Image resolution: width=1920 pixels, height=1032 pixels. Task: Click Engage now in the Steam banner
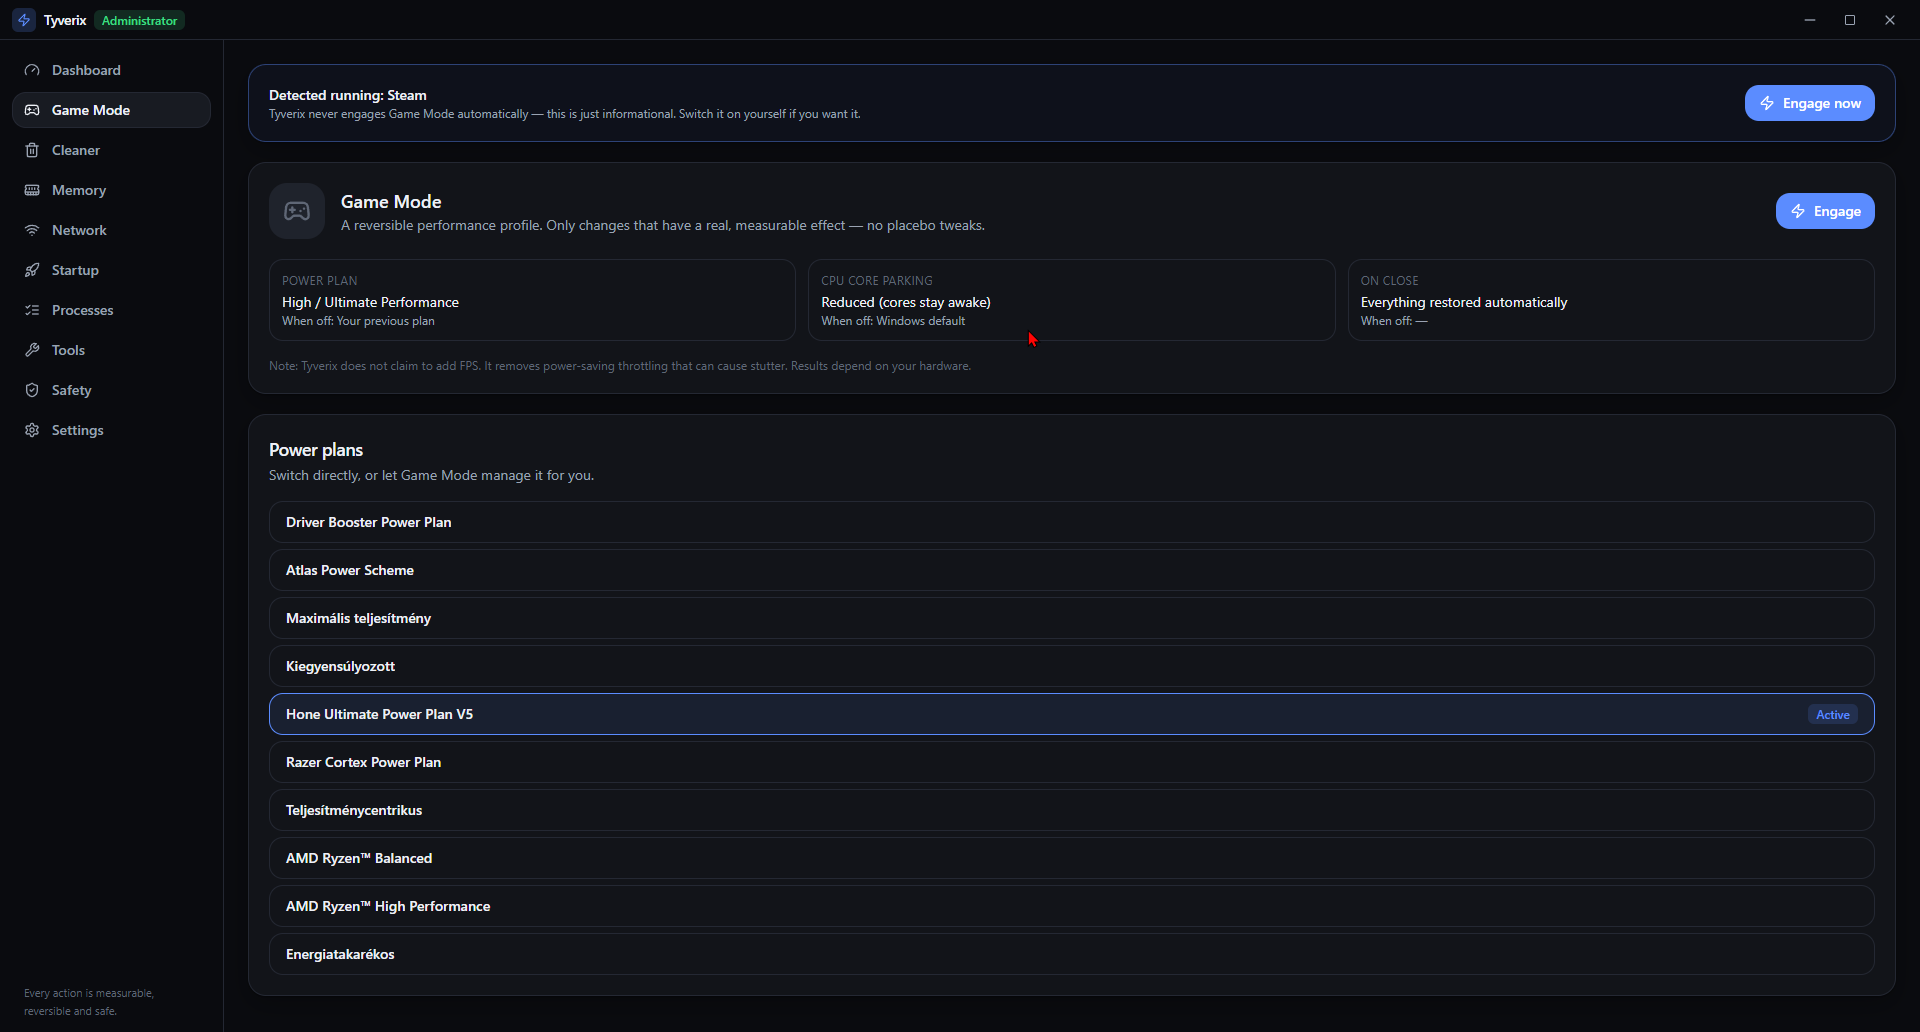[x=1809, y=103]
